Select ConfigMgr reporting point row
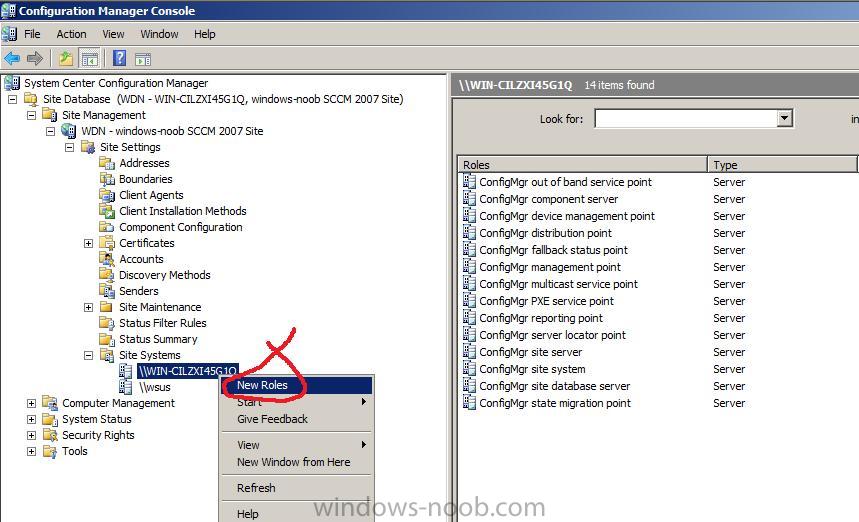Screen dimensions: 859x522 click(x=541, y=318)
